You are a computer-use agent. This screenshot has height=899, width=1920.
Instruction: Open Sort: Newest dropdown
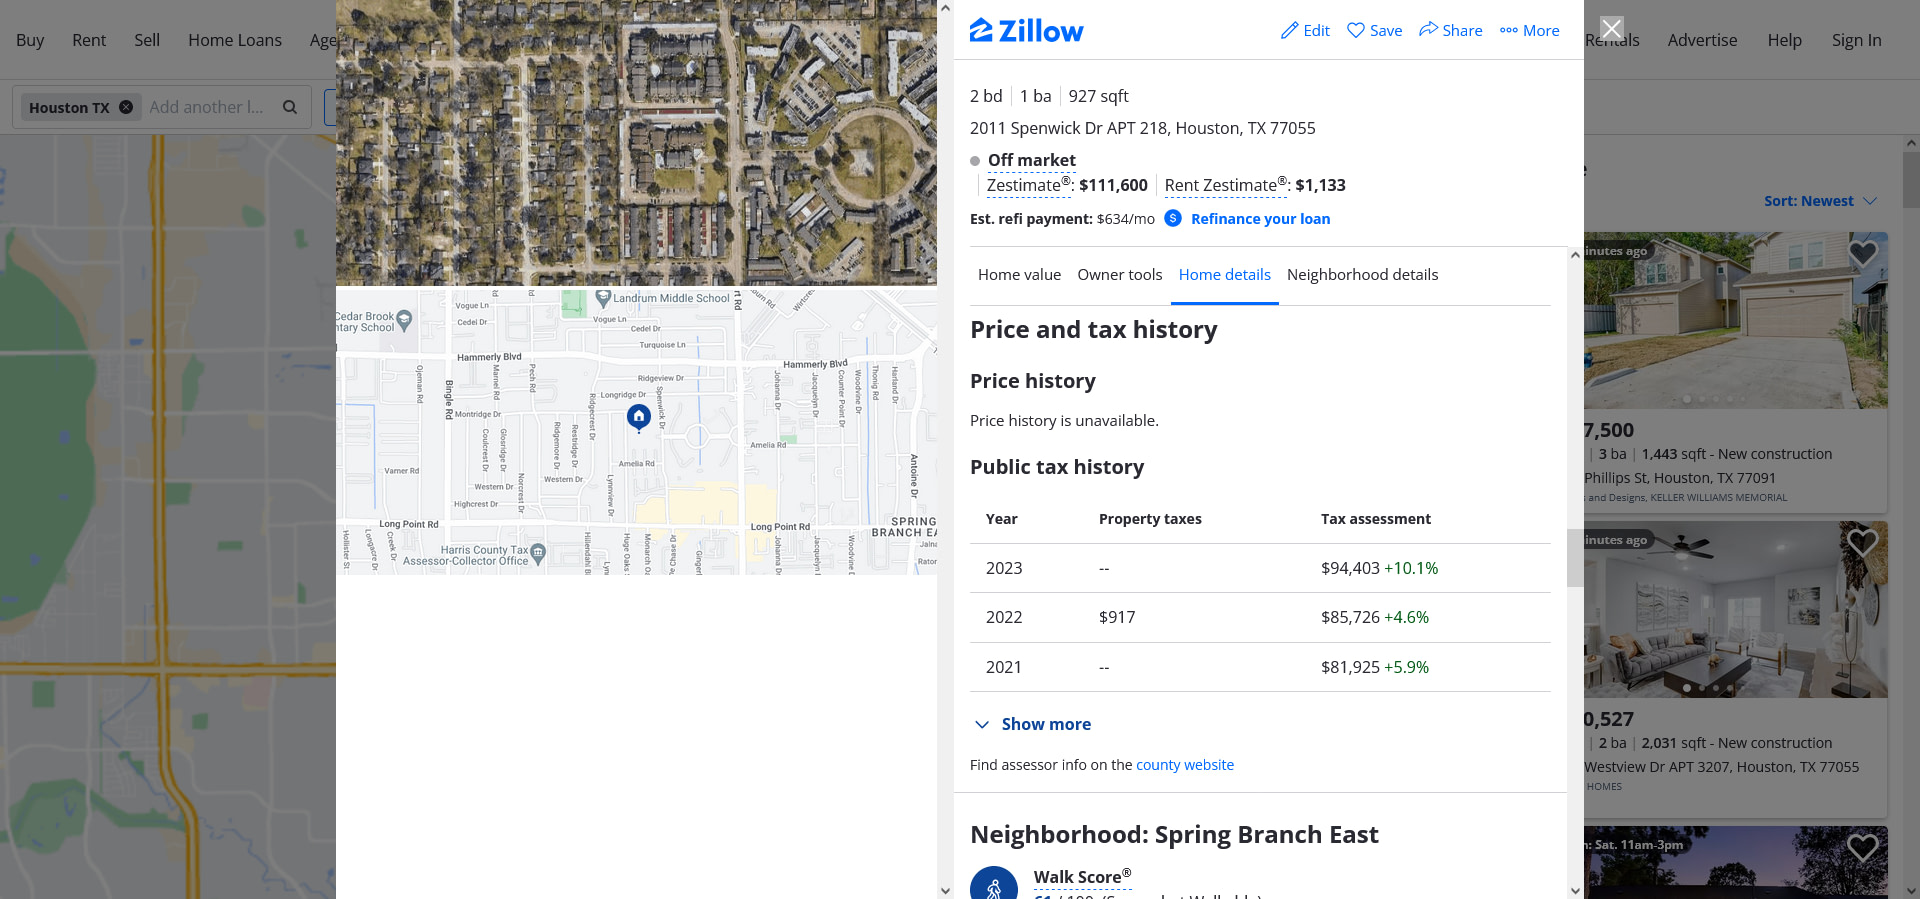[1820, 201]
